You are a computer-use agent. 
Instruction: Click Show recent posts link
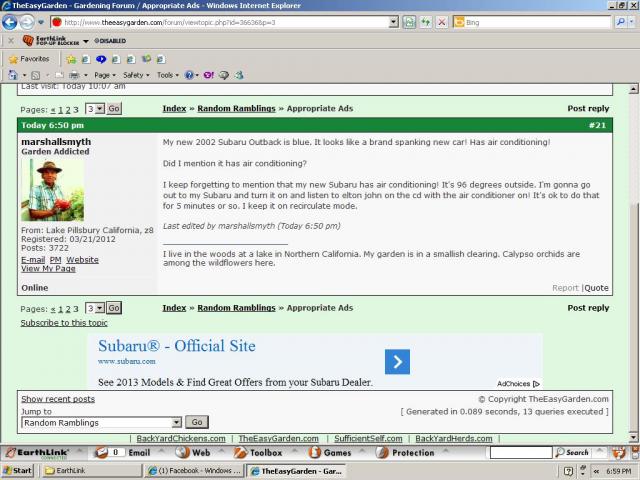pyautogui.click(x=58, y=399)
